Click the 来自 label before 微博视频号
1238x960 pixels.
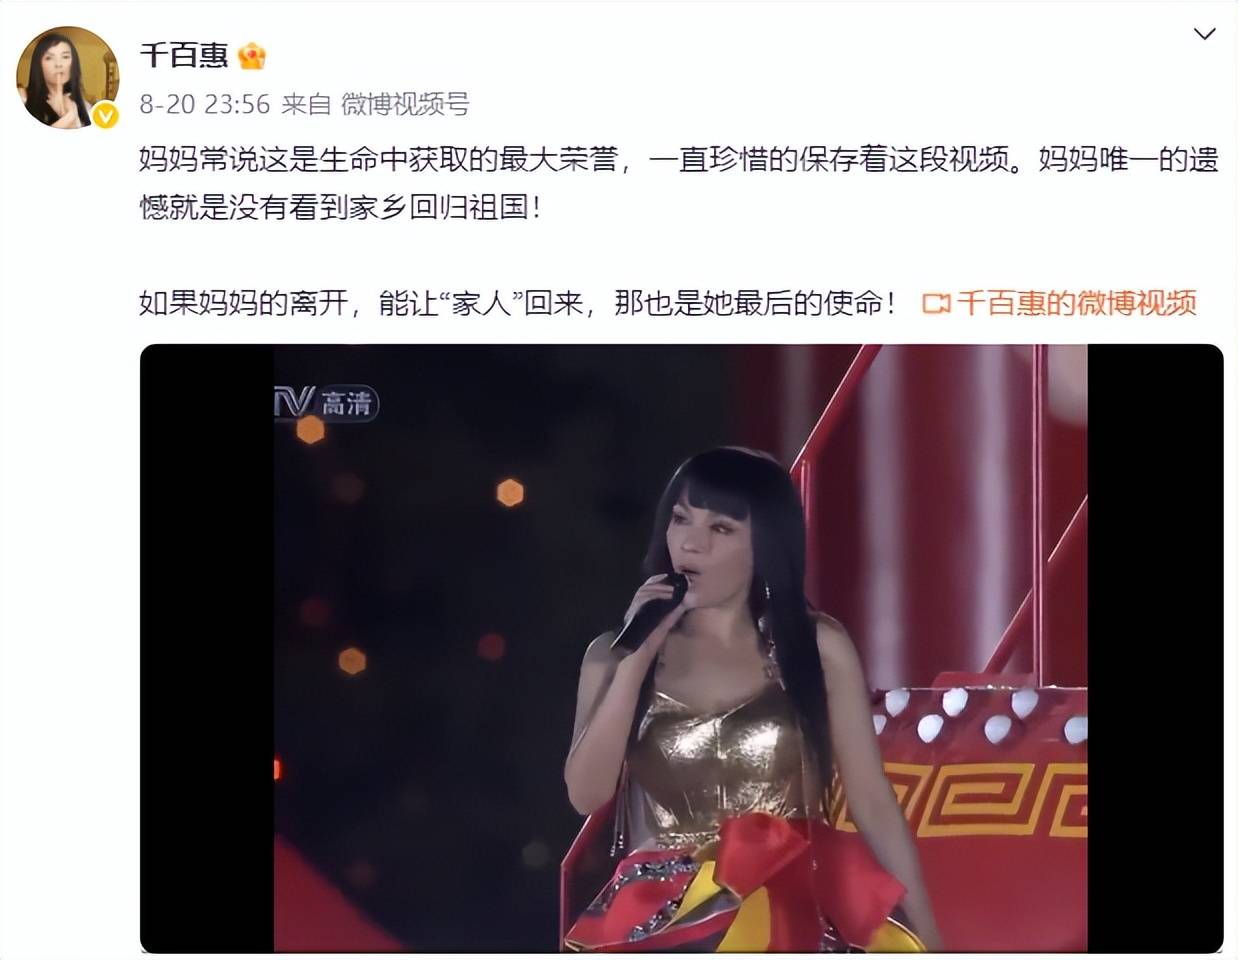[x=306, y=104]
